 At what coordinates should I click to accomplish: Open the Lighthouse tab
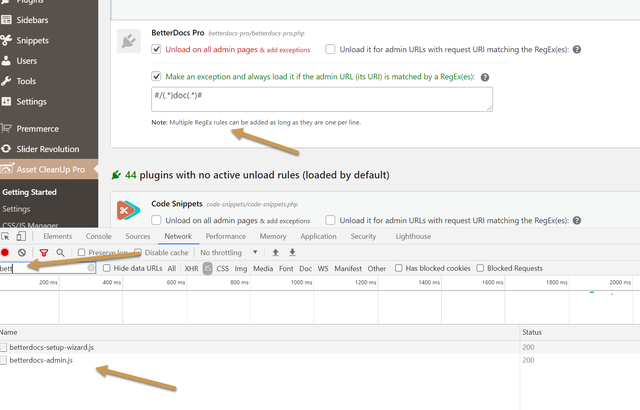pos(413,236)
